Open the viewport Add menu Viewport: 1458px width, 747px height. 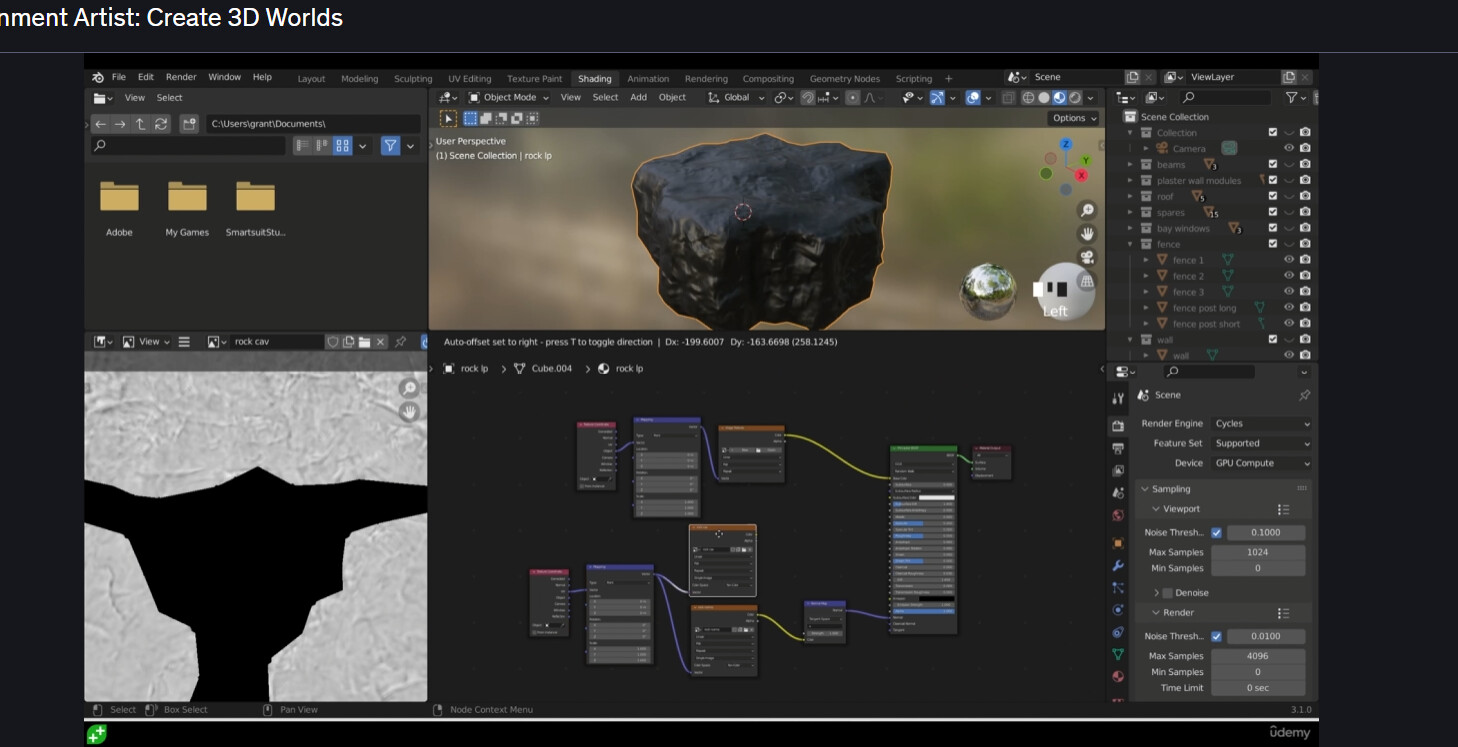[638, 97]
